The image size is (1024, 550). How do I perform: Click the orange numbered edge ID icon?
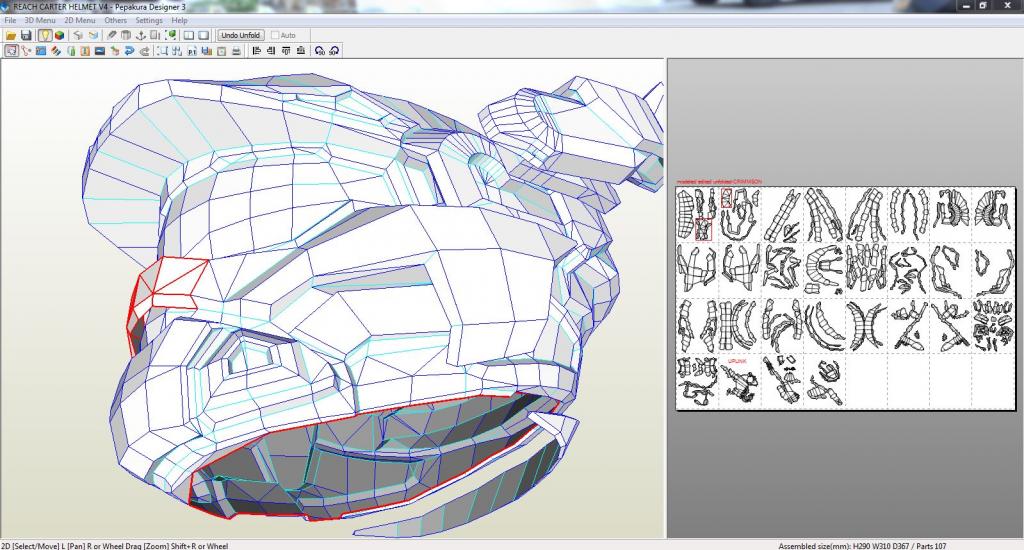(x=85, y=51)
